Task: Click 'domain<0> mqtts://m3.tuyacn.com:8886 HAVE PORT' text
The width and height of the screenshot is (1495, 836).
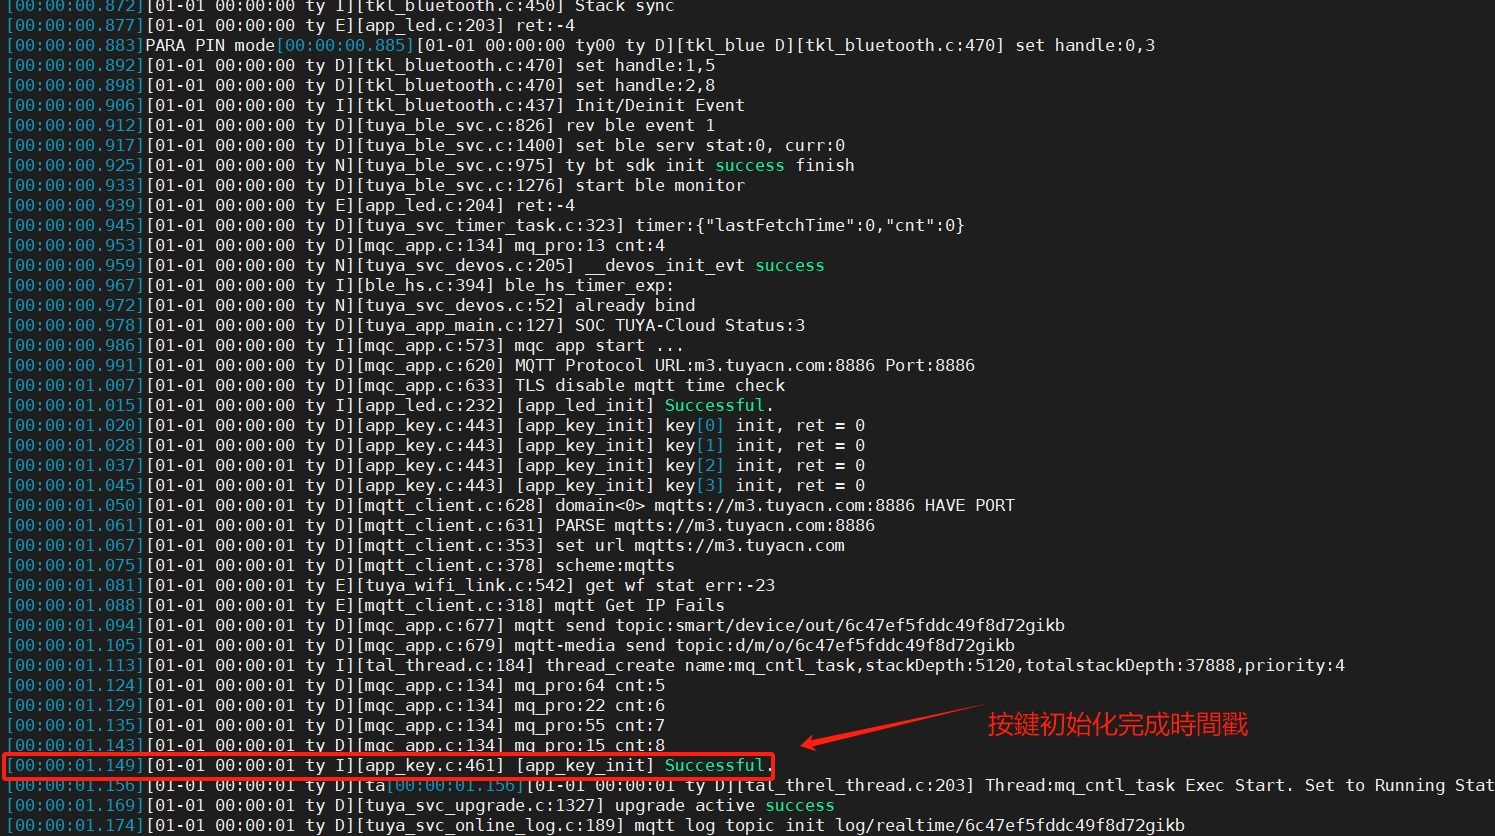Action: [x=785, y=505]
